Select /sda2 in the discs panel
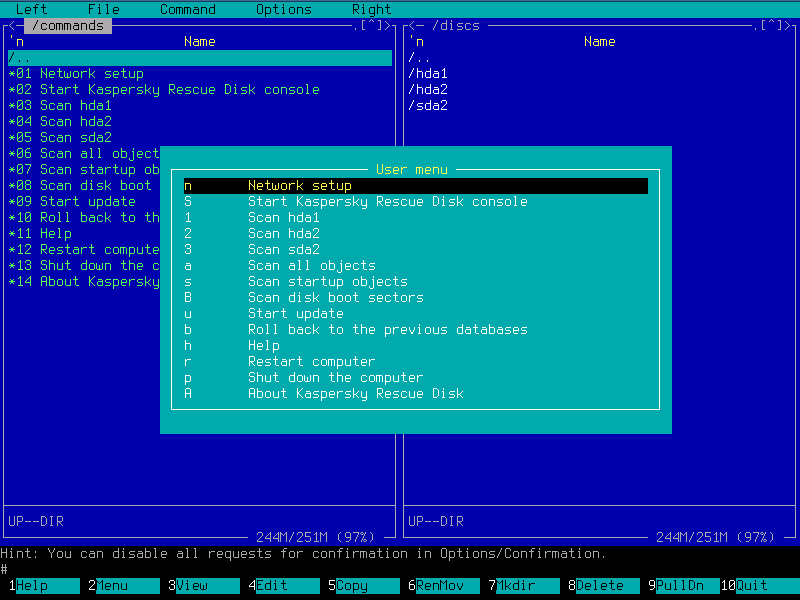 click(428, 106)
